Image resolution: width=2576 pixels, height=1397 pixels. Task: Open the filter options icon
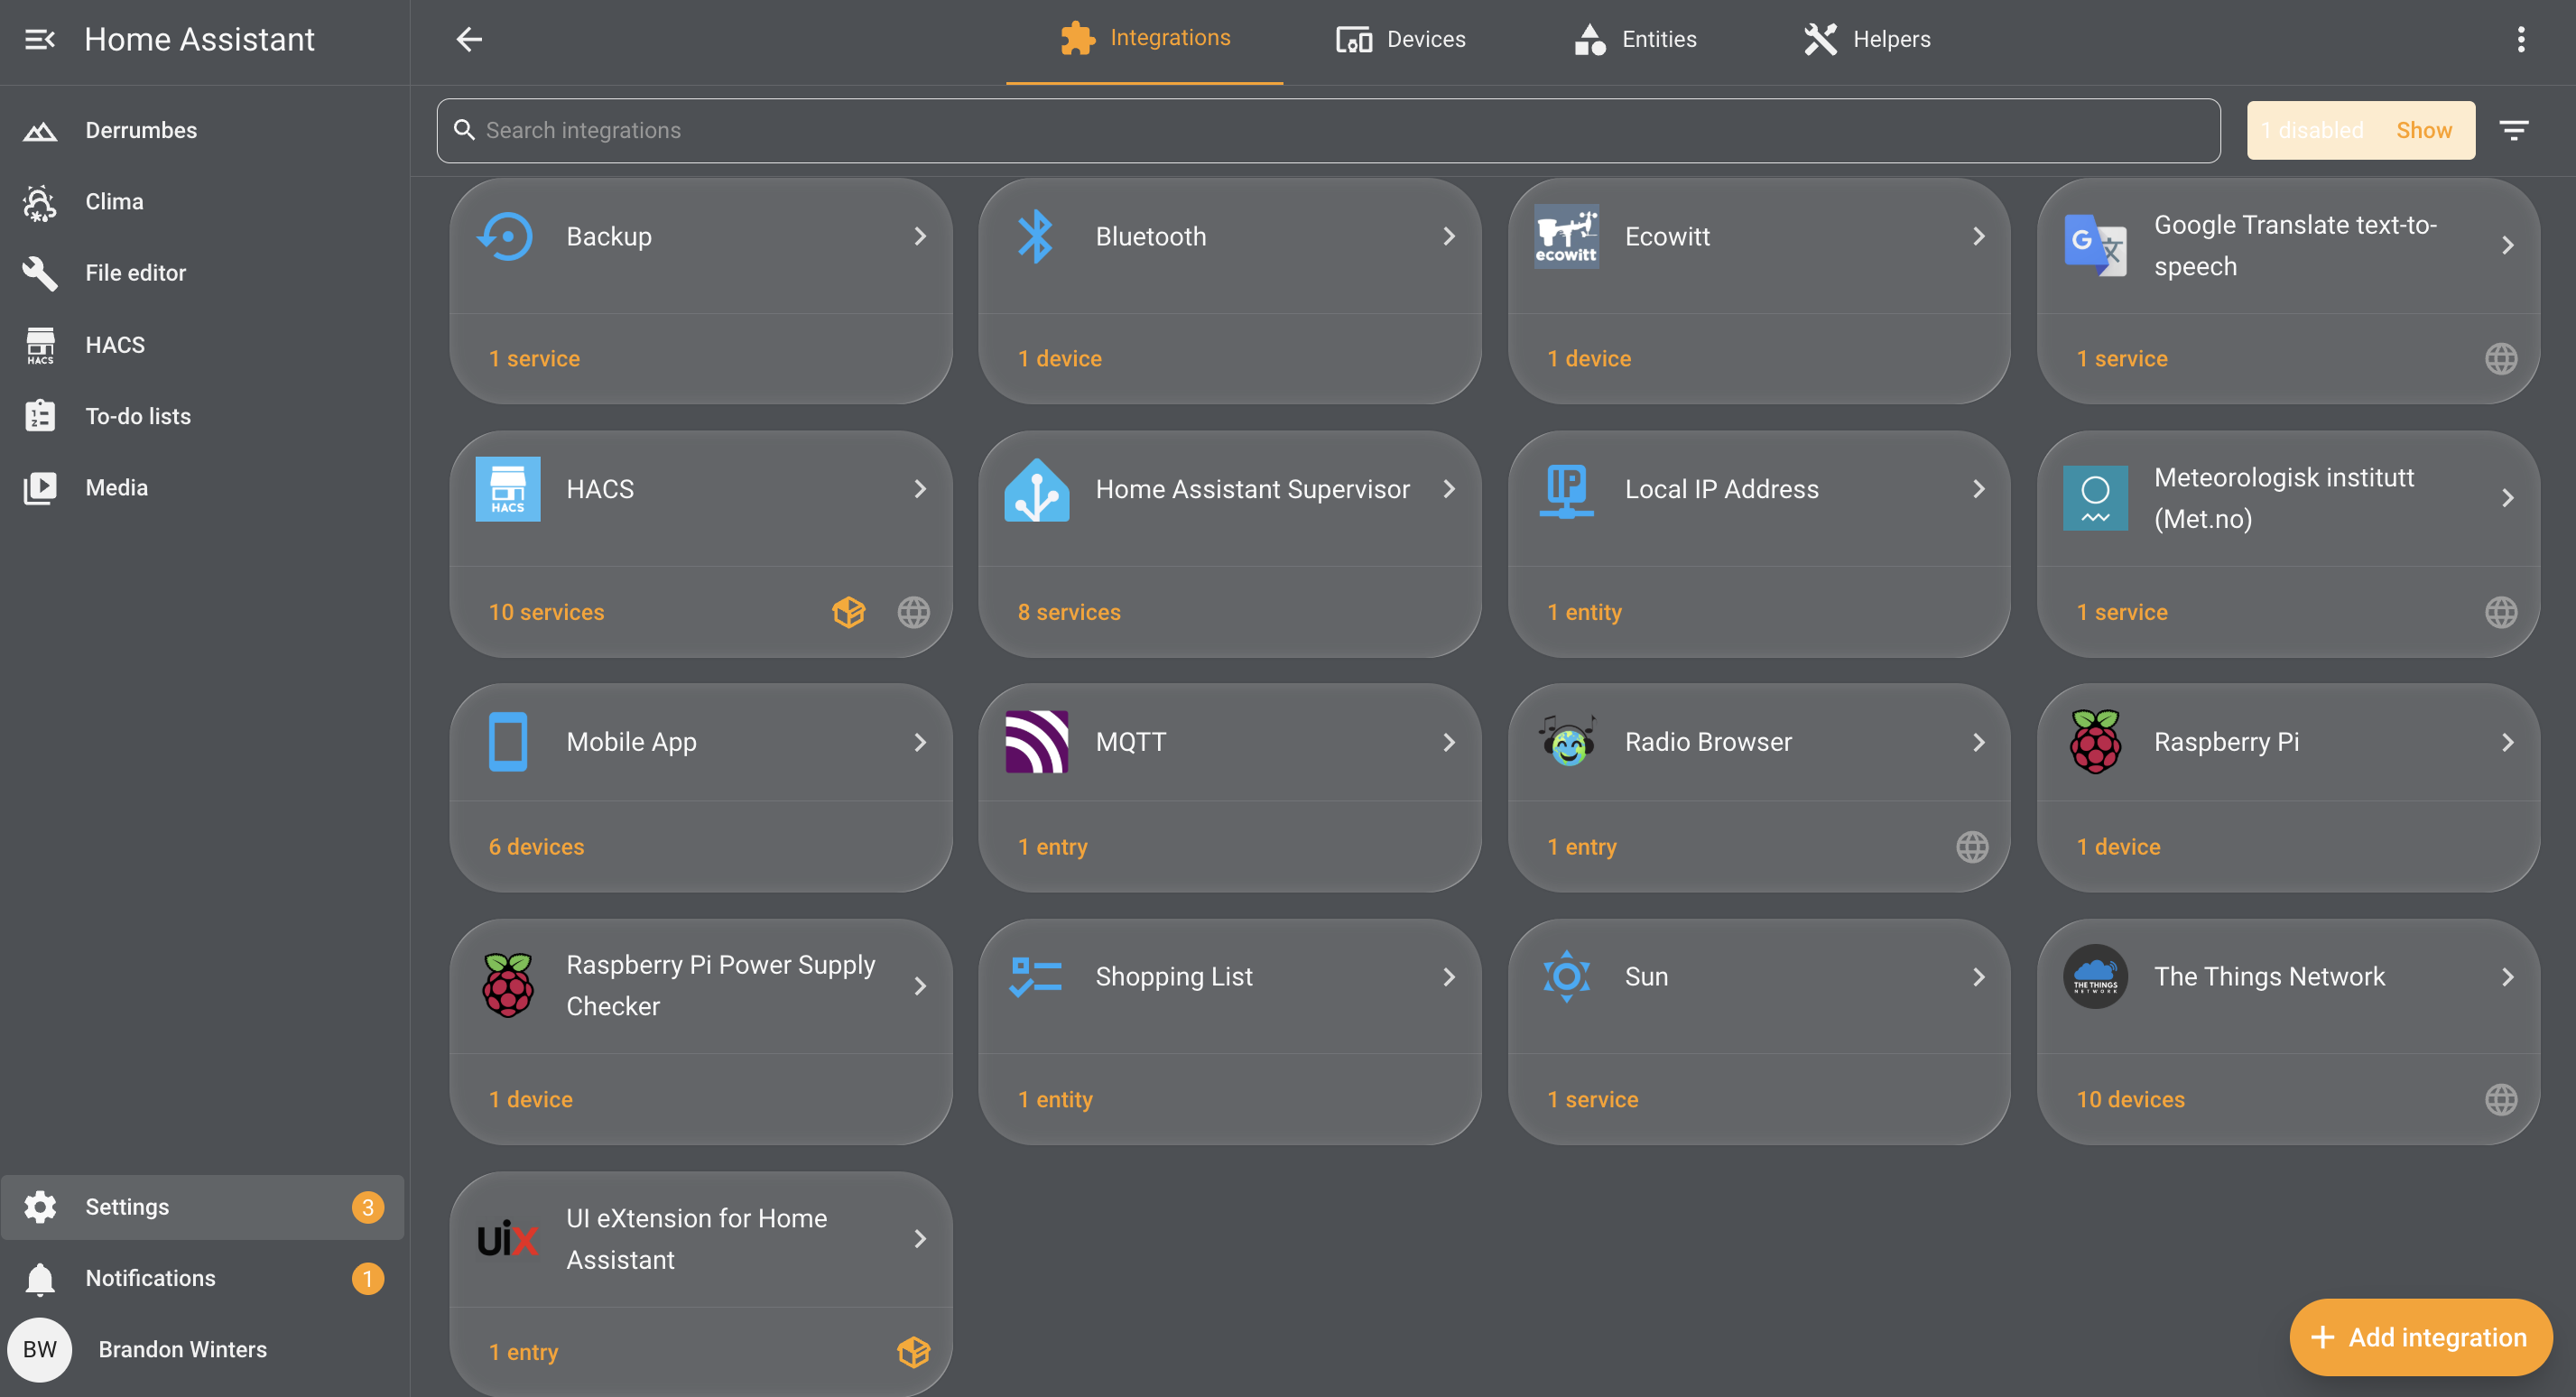(x=2513, y=130)
